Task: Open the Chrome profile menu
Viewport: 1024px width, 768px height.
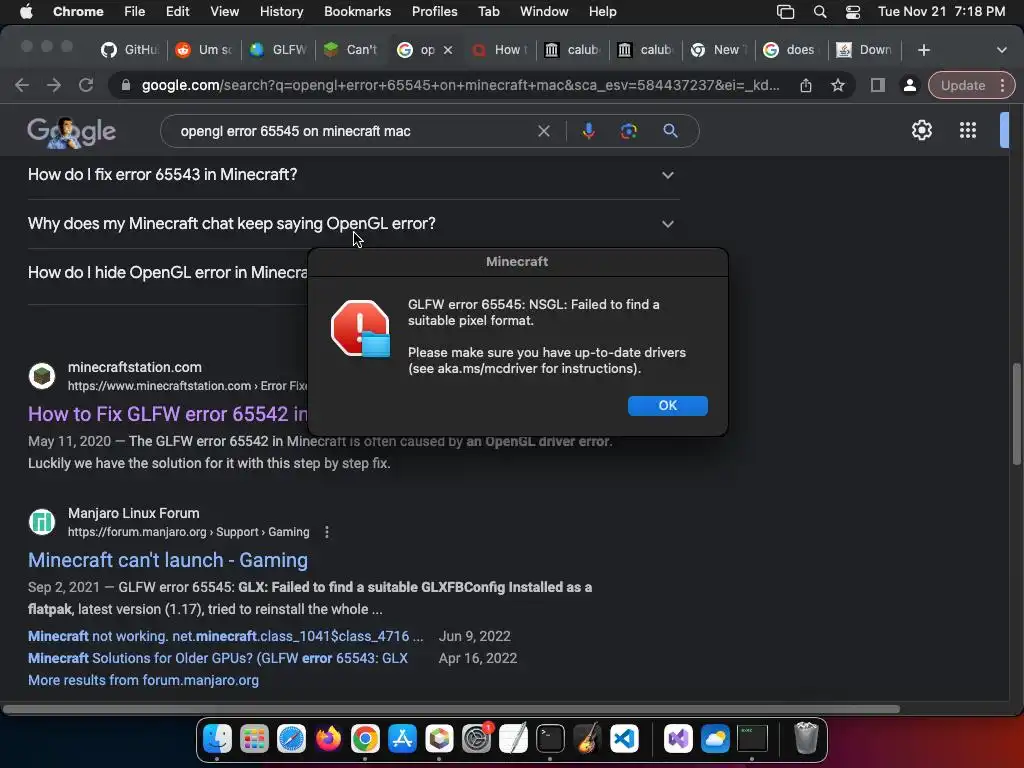Action: [x=909, y=85]
